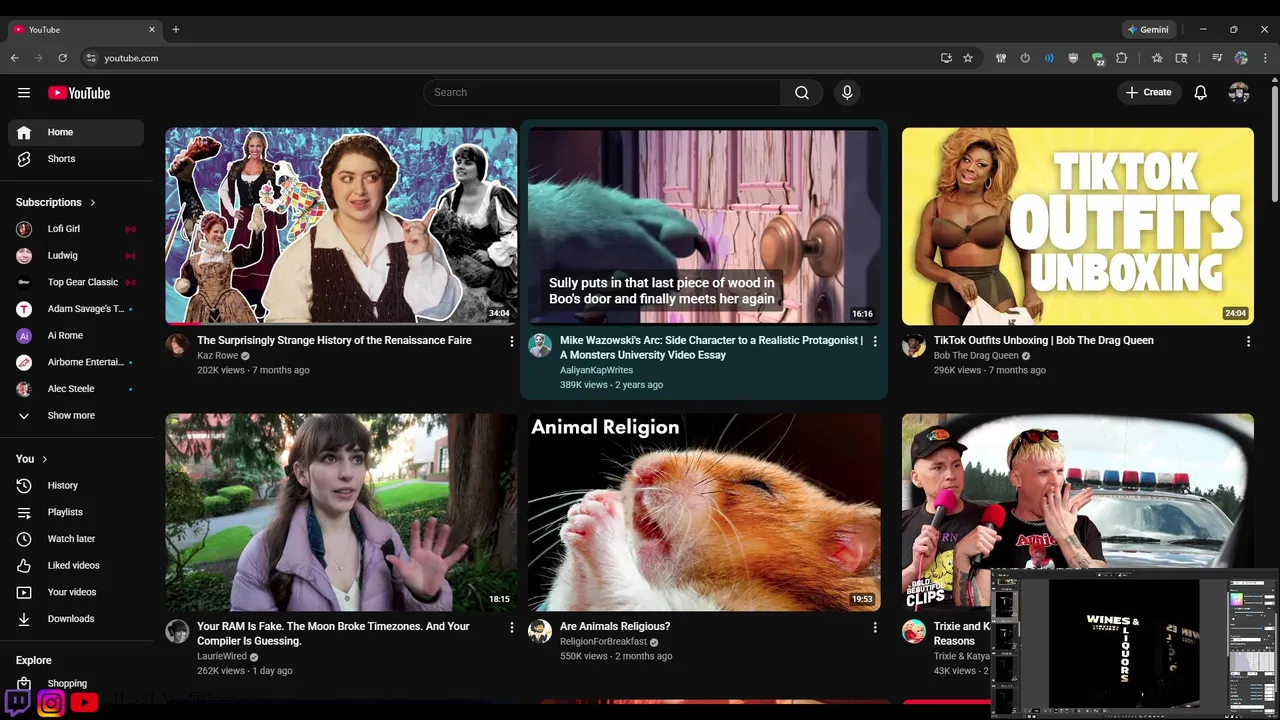The height and width of the screenshot is (720, 1280).
Task: Open Ludwig subscription
Action: click(x=76, y=256)
